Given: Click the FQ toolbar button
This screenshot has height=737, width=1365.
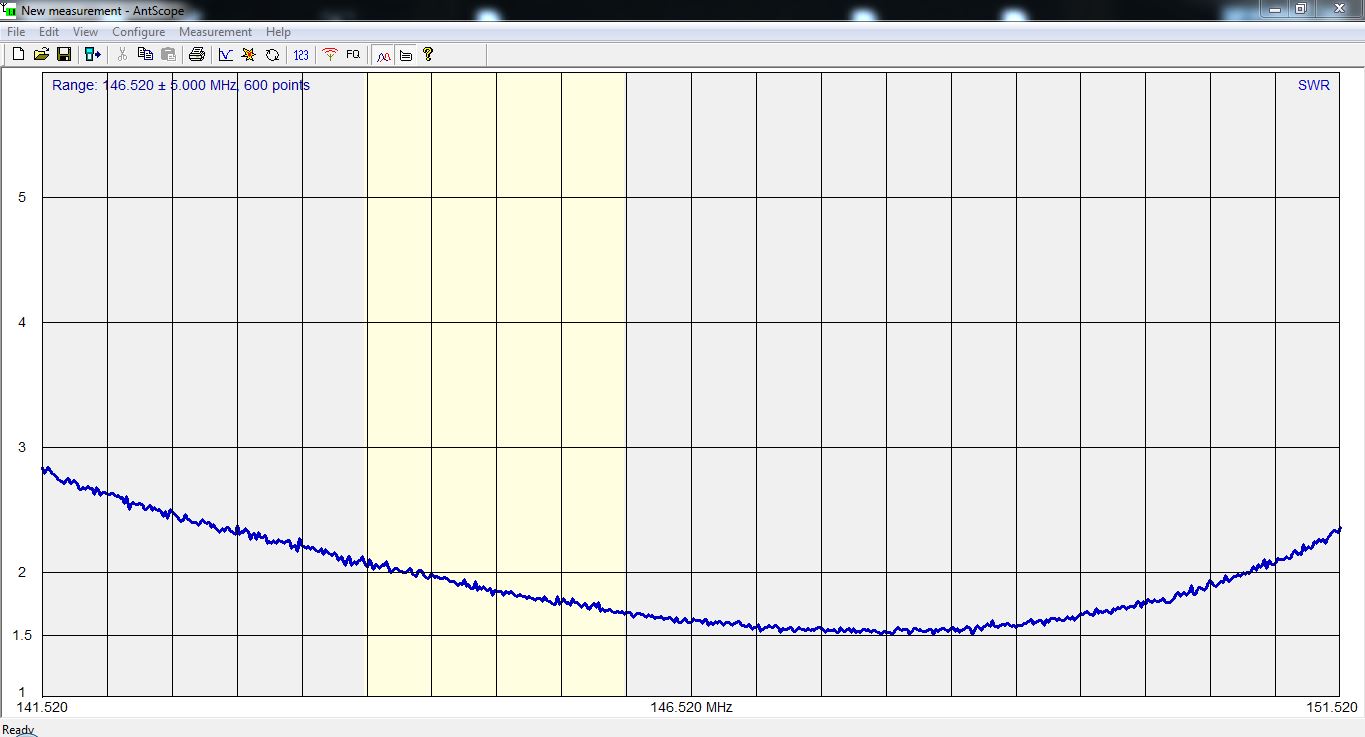Looking at the screenshot, I should tap(353, 54).
